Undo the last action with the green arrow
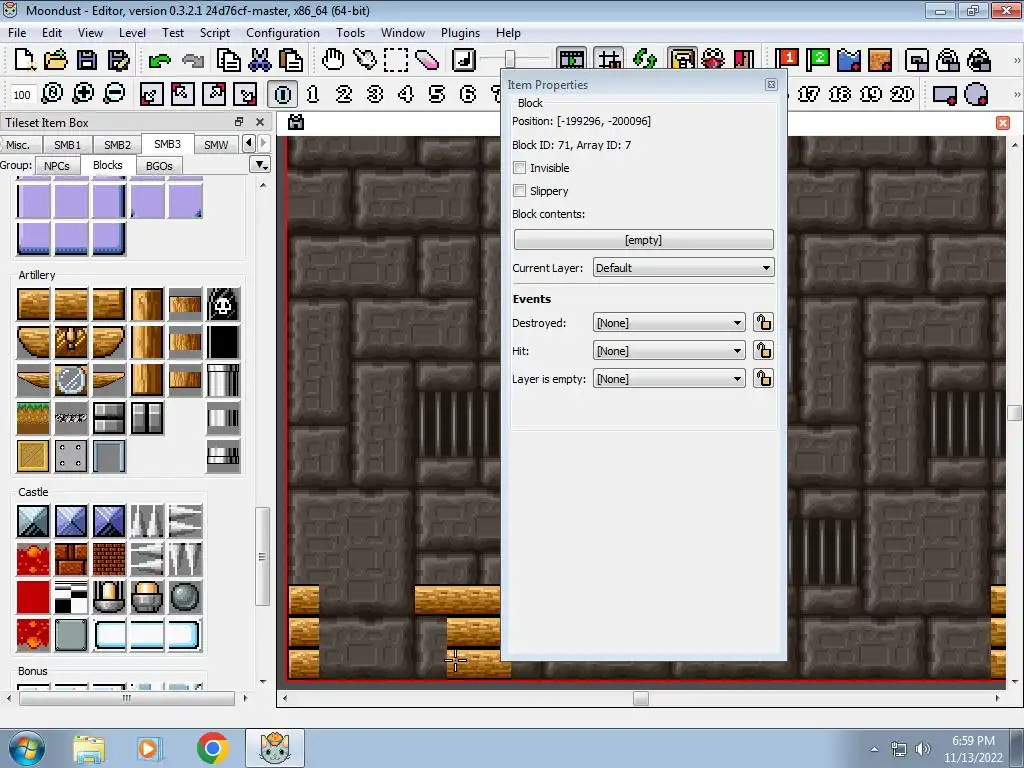 (159, 60)
